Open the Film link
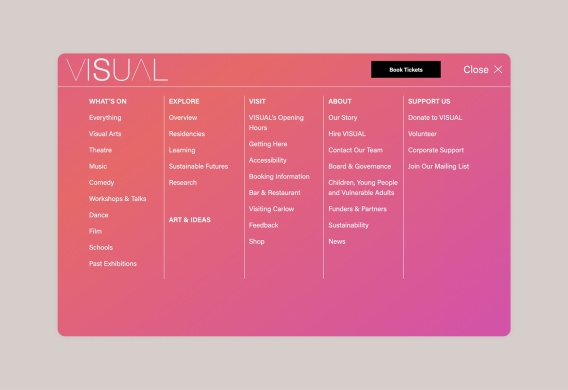The width and height of the screenshot is (568, 390). coord(95,231)
